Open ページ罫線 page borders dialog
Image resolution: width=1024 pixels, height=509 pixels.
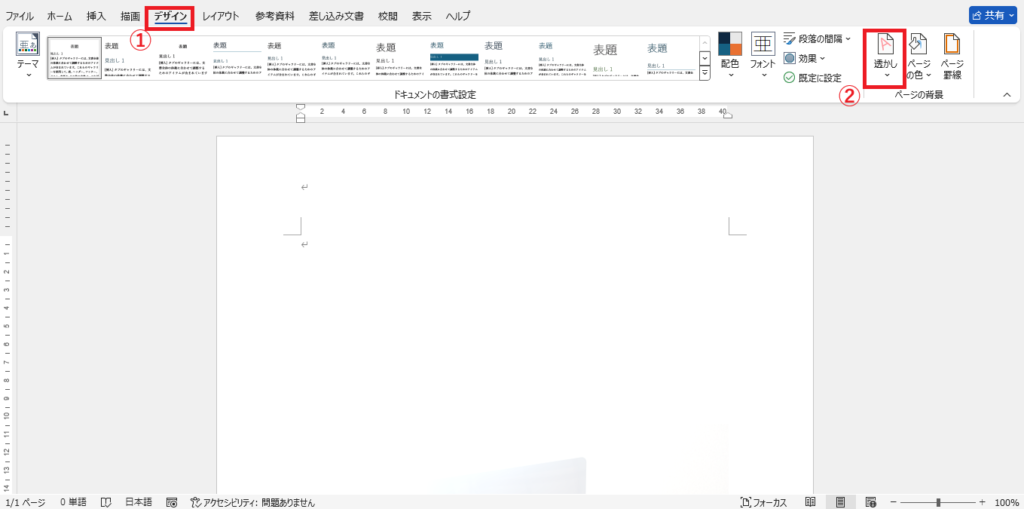click(x=952, y=57)
